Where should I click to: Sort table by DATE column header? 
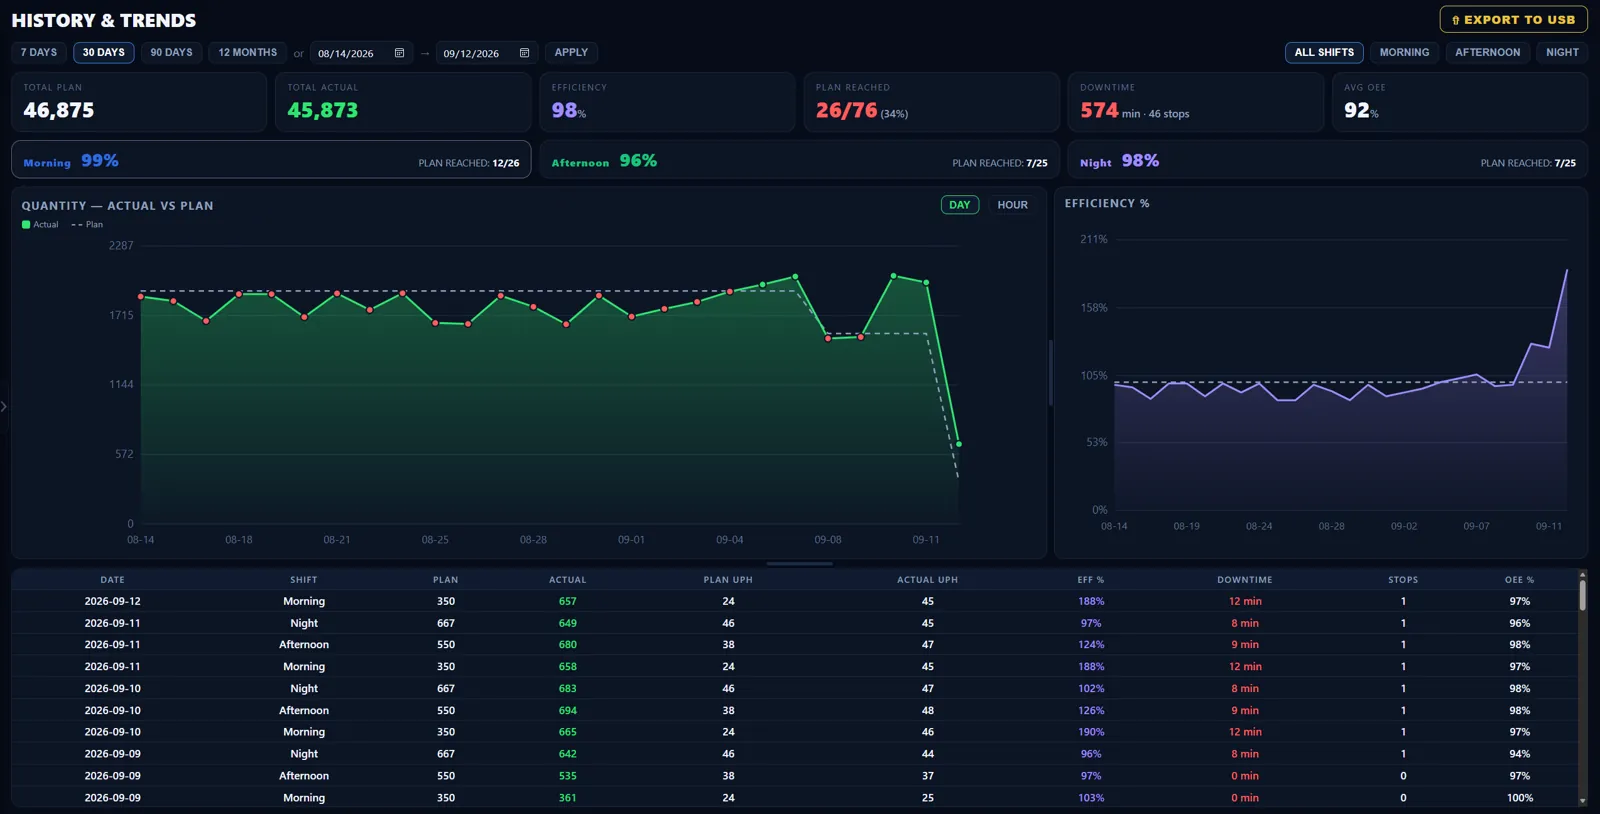[x=113, y=580]
